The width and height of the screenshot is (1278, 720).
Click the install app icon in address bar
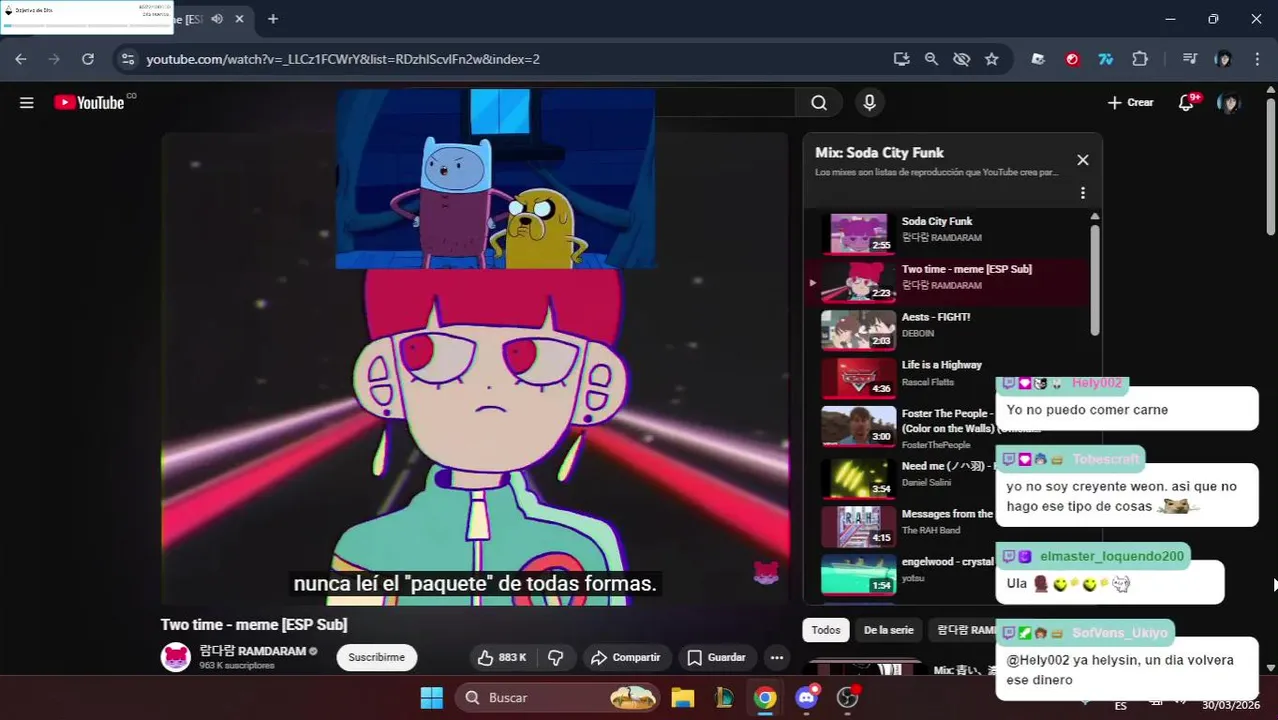click(x=901, y=59)
